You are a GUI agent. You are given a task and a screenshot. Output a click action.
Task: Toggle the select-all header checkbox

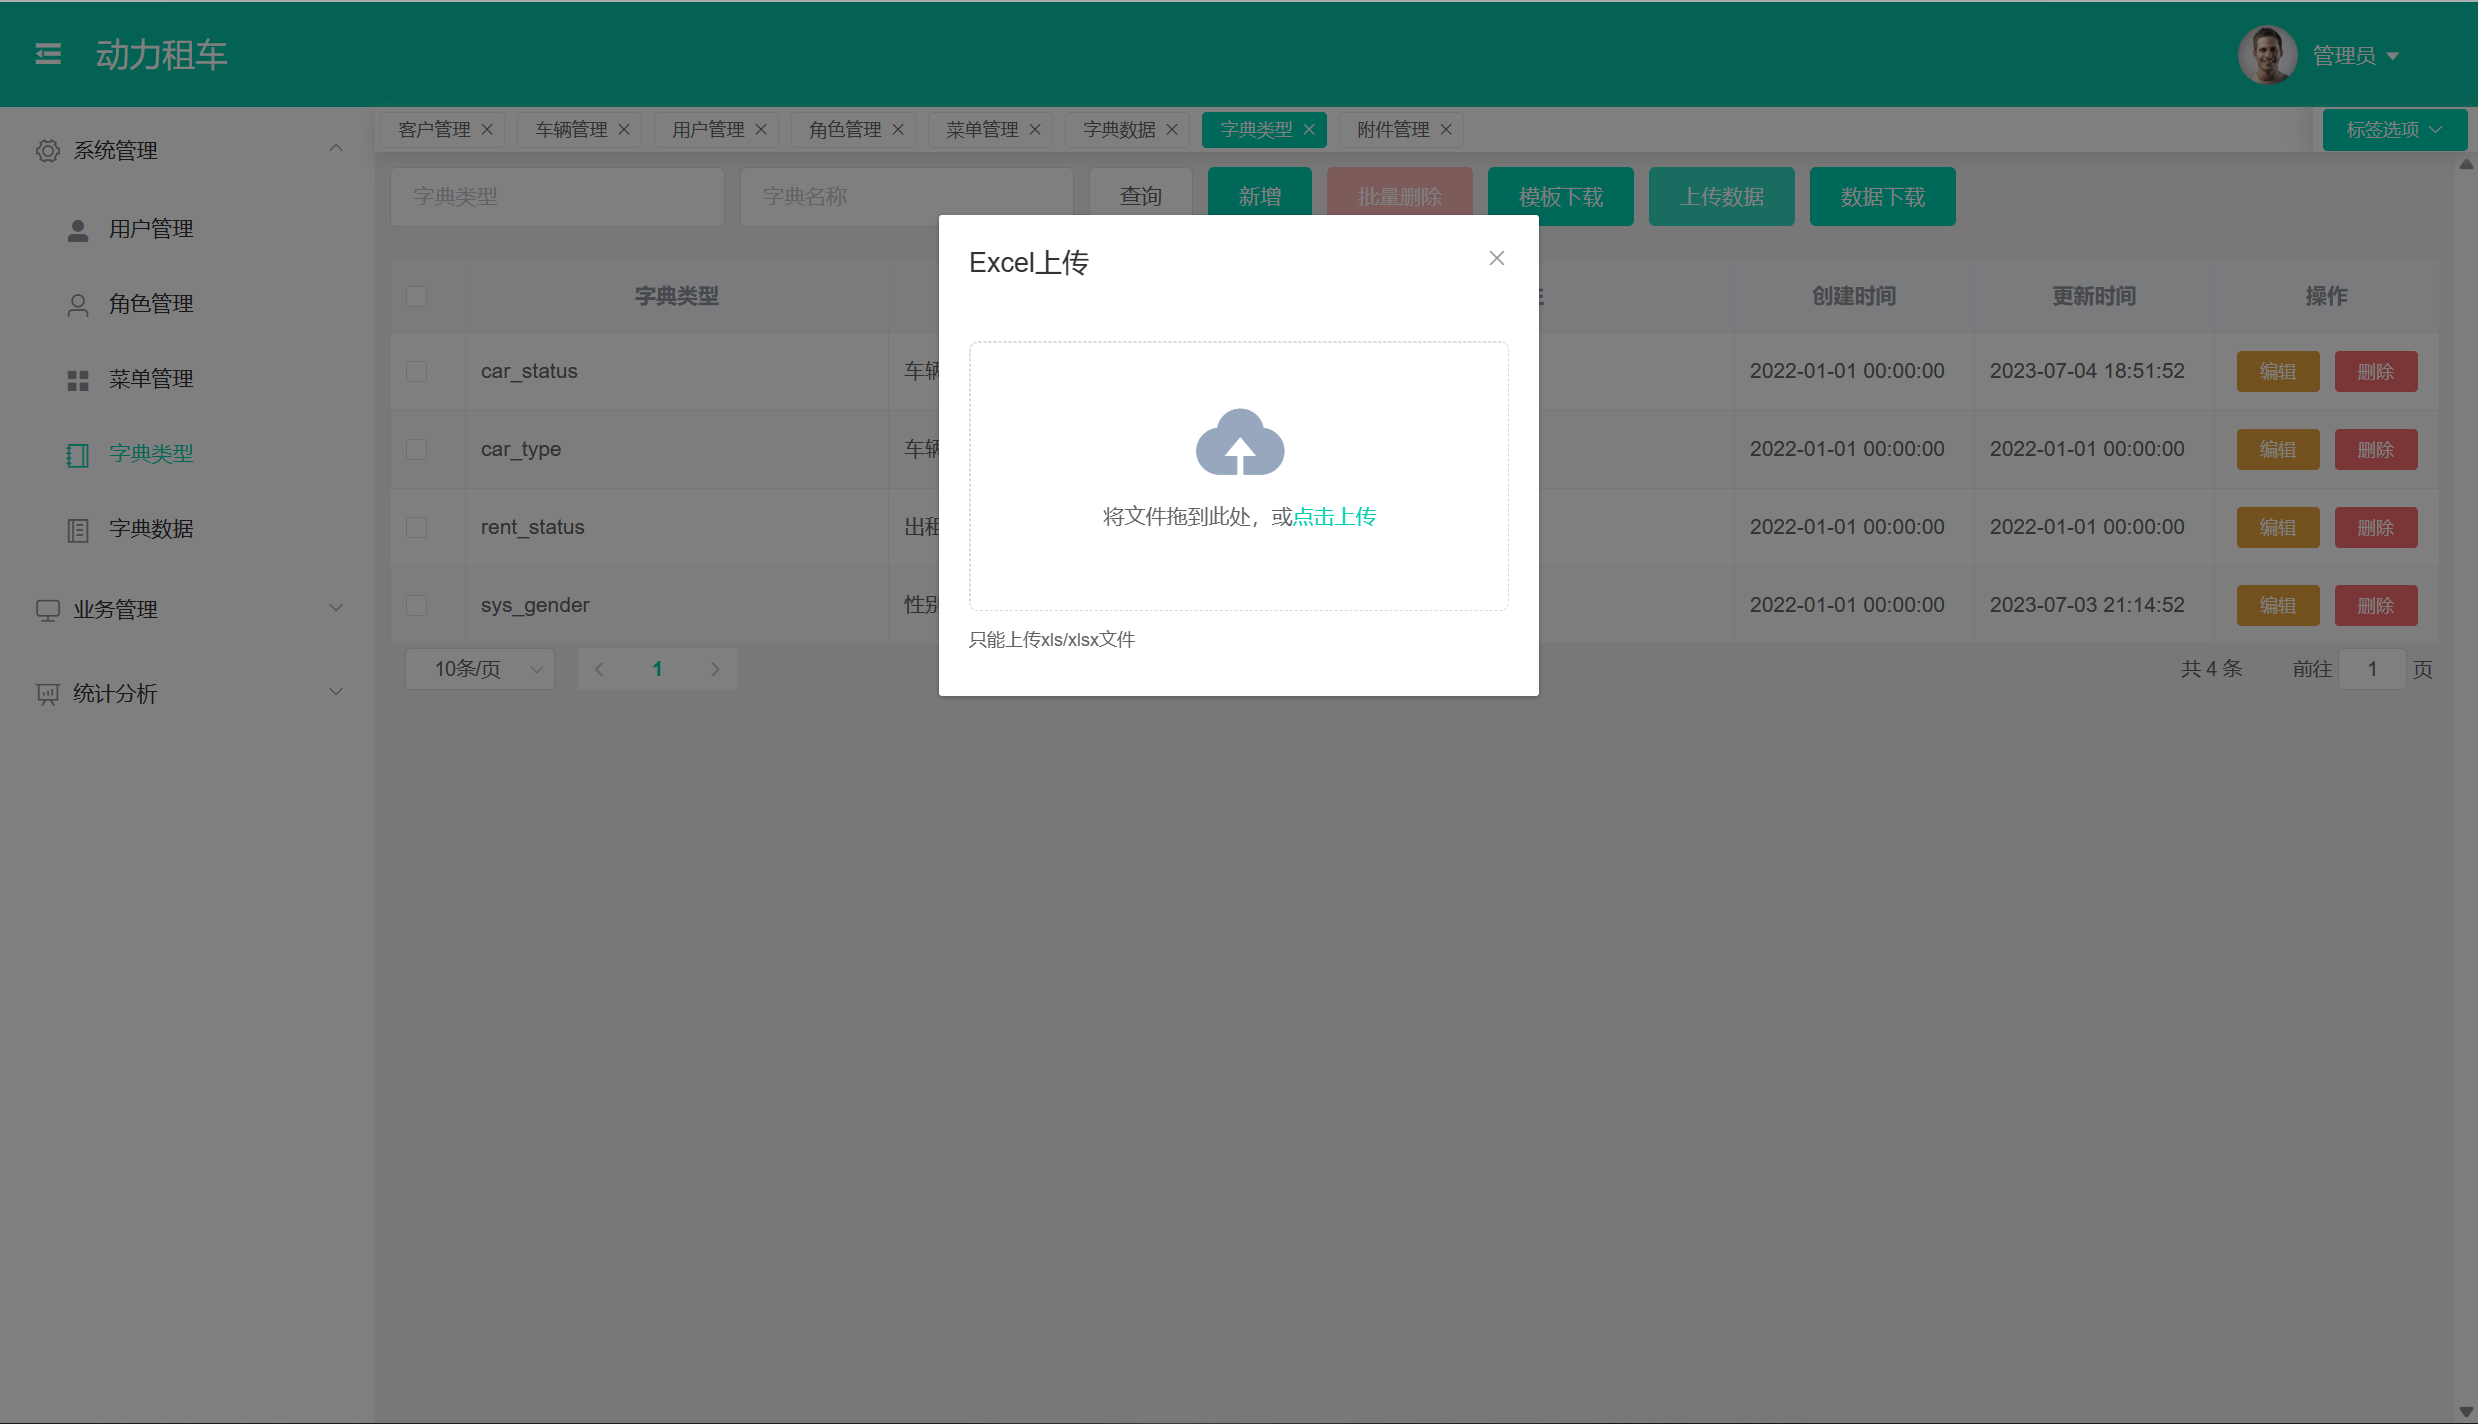tap(417, 297)
